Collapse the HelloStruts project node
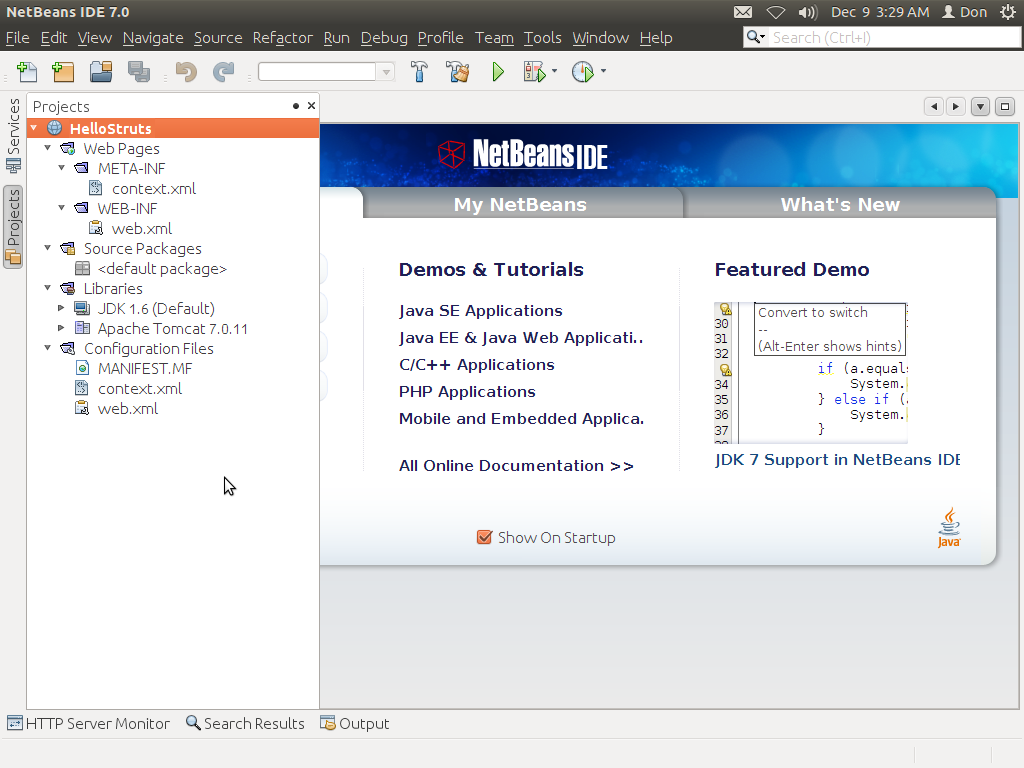1024x768 pixels. coord(34,127)
